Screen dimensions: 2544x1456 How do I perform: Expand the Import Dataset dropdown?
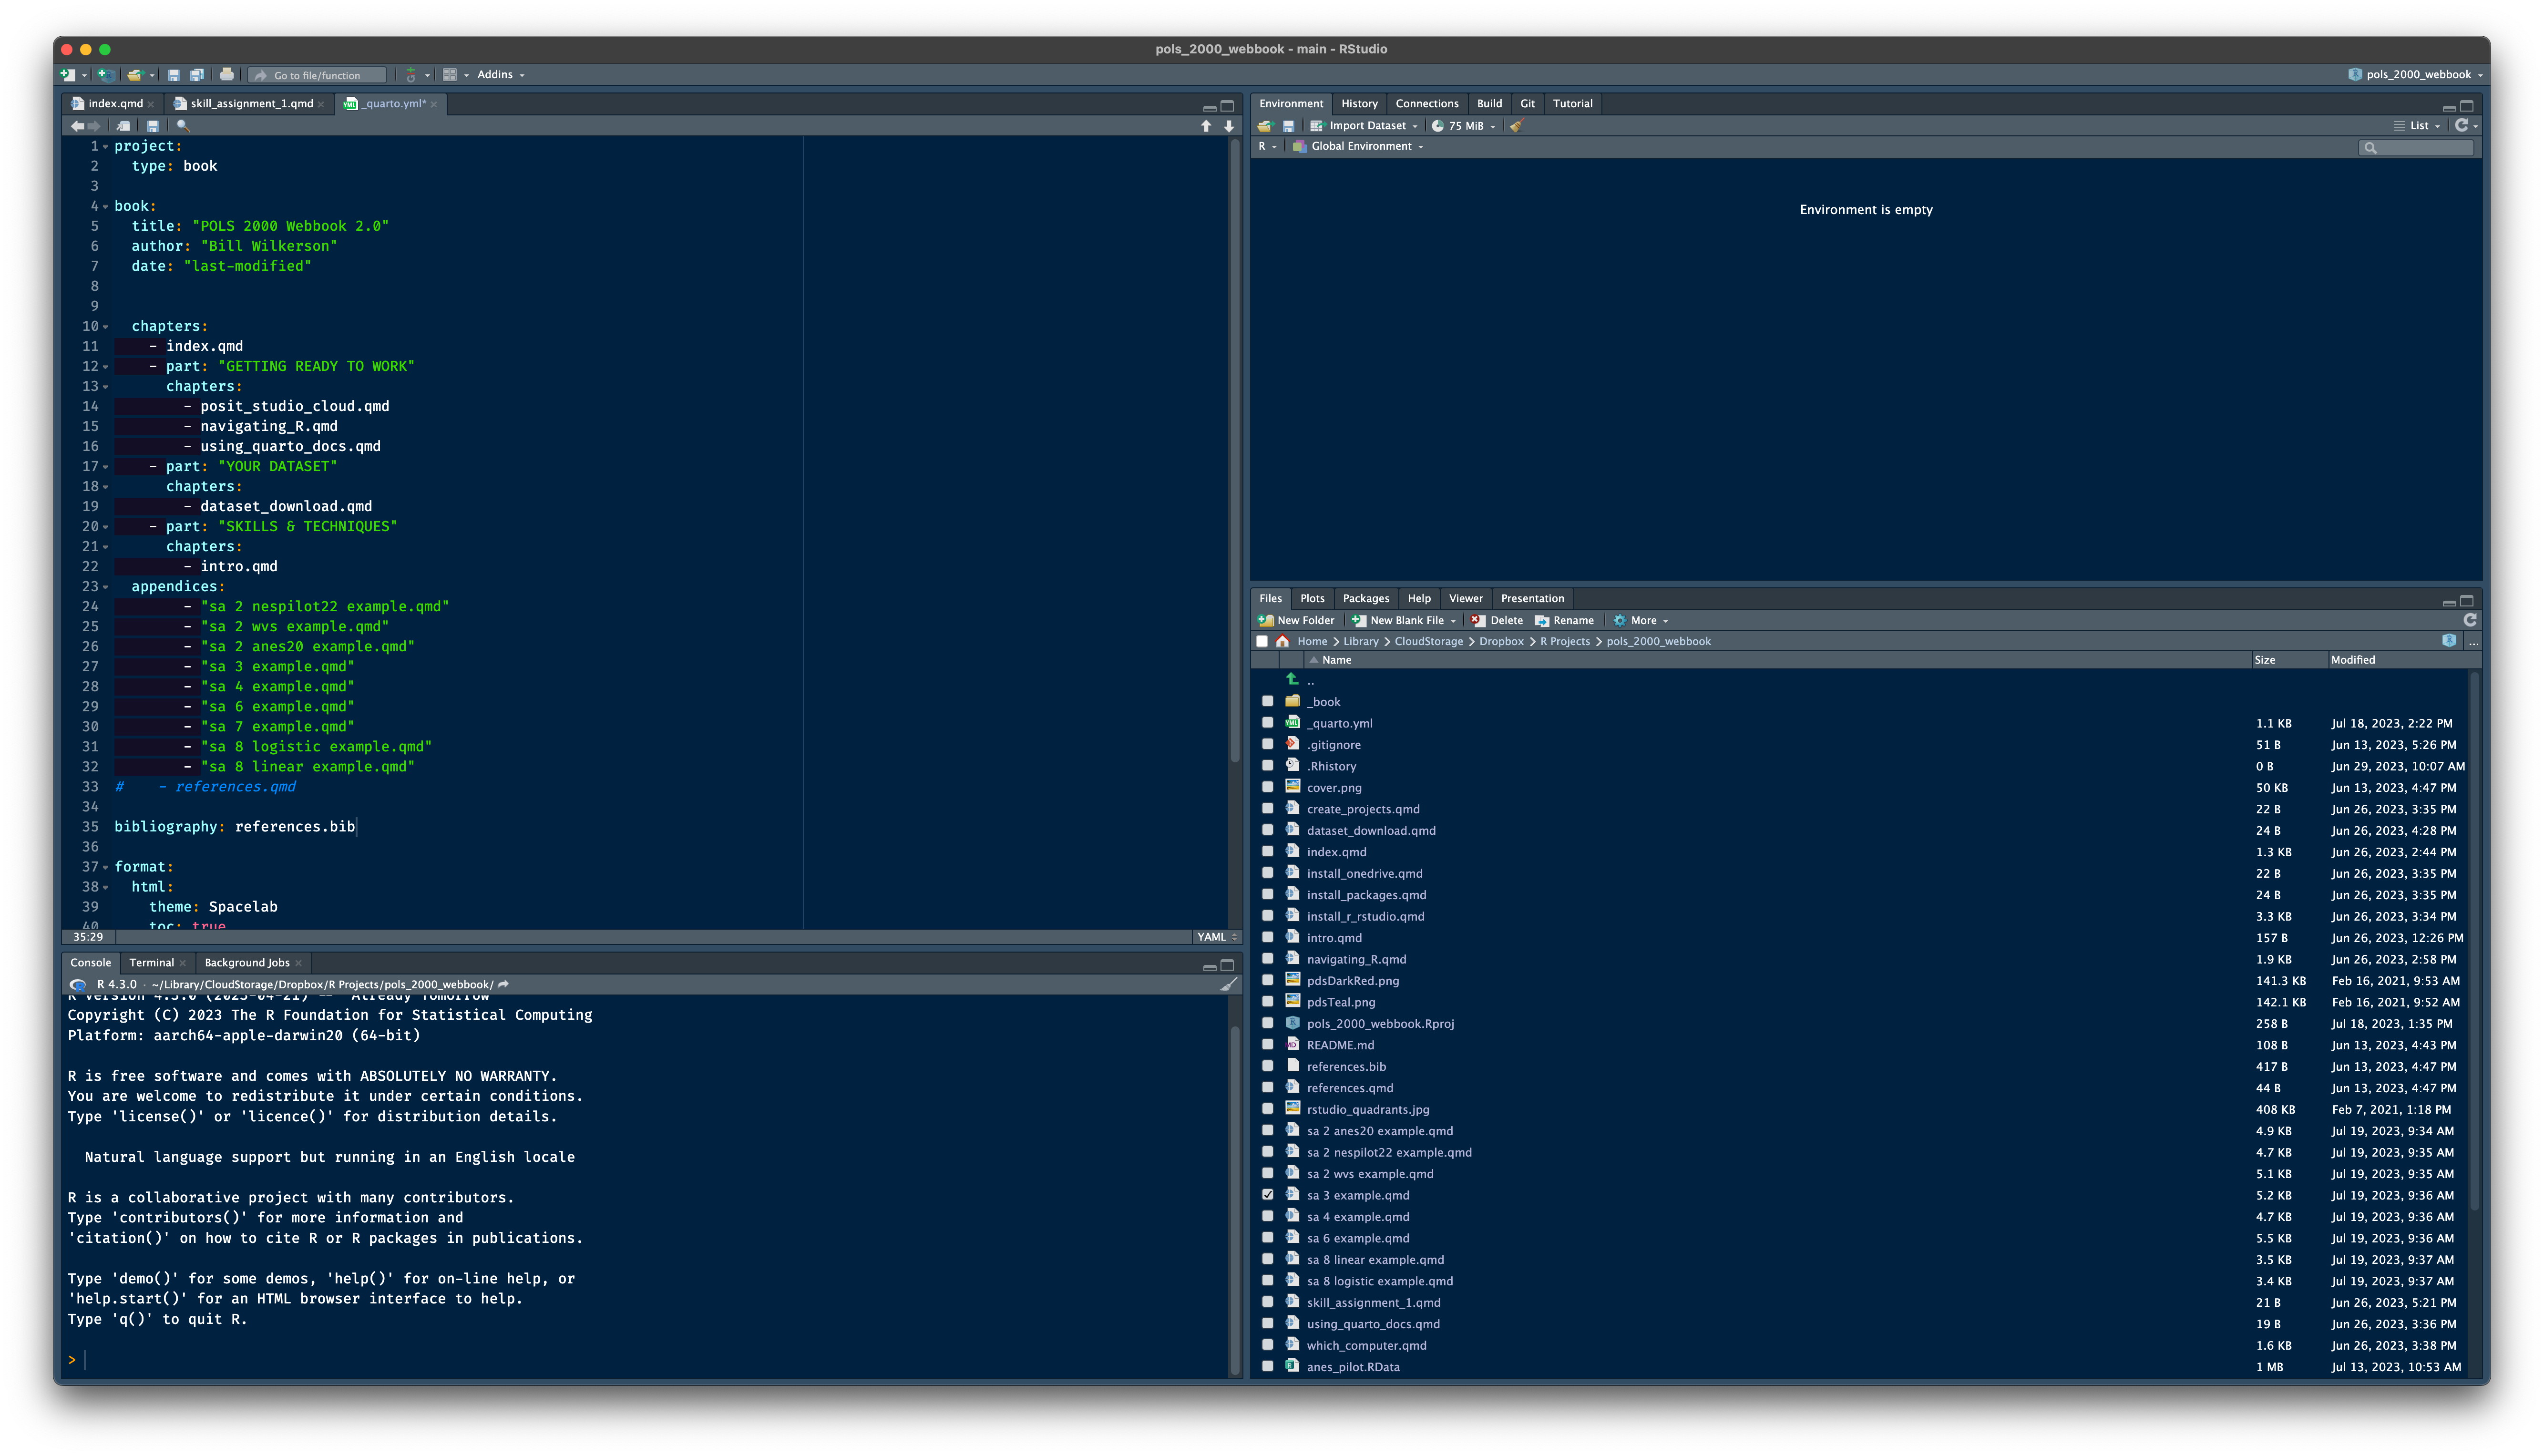1364,126
